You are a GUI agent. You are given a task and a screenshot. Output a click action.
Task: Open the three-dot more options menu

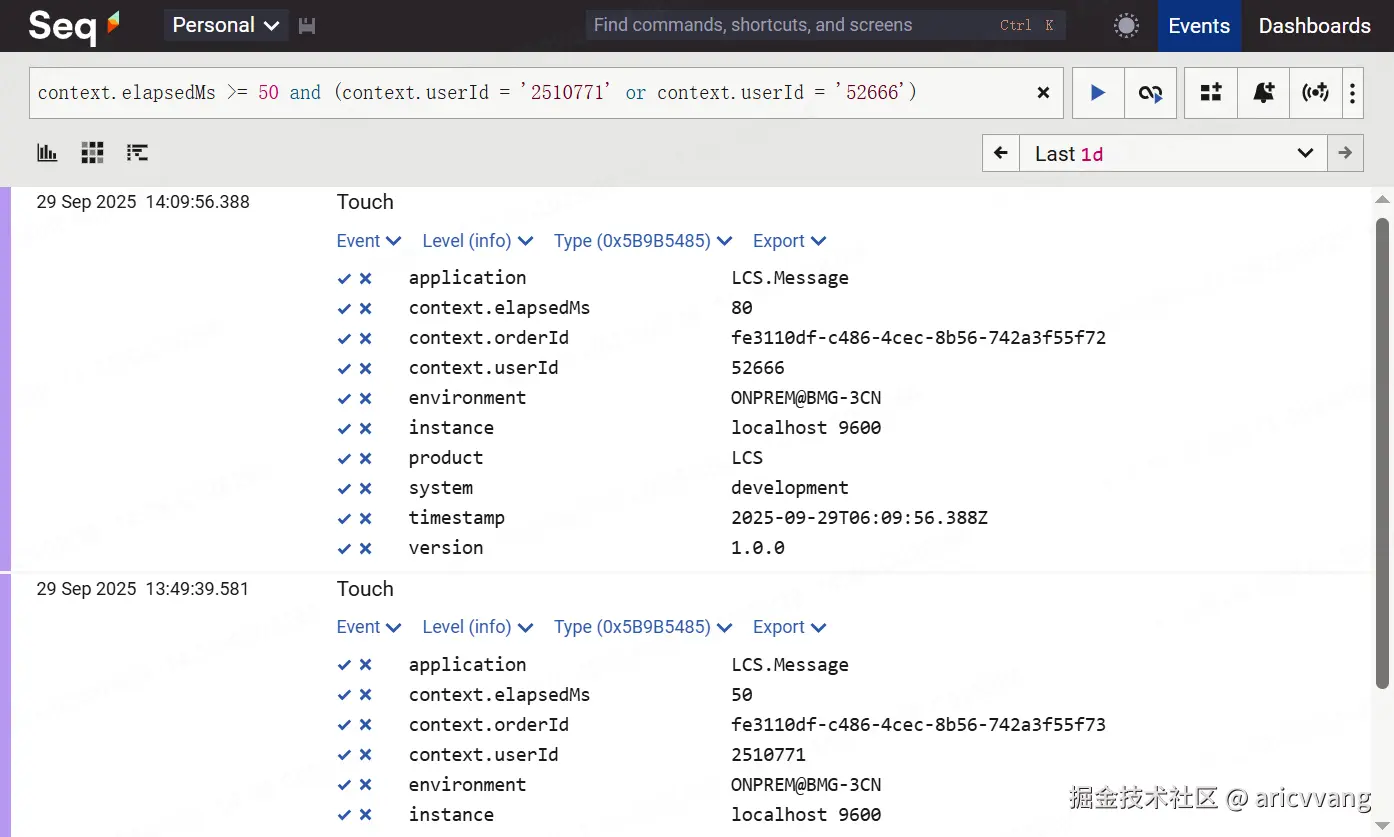(x=1352, y=93)
